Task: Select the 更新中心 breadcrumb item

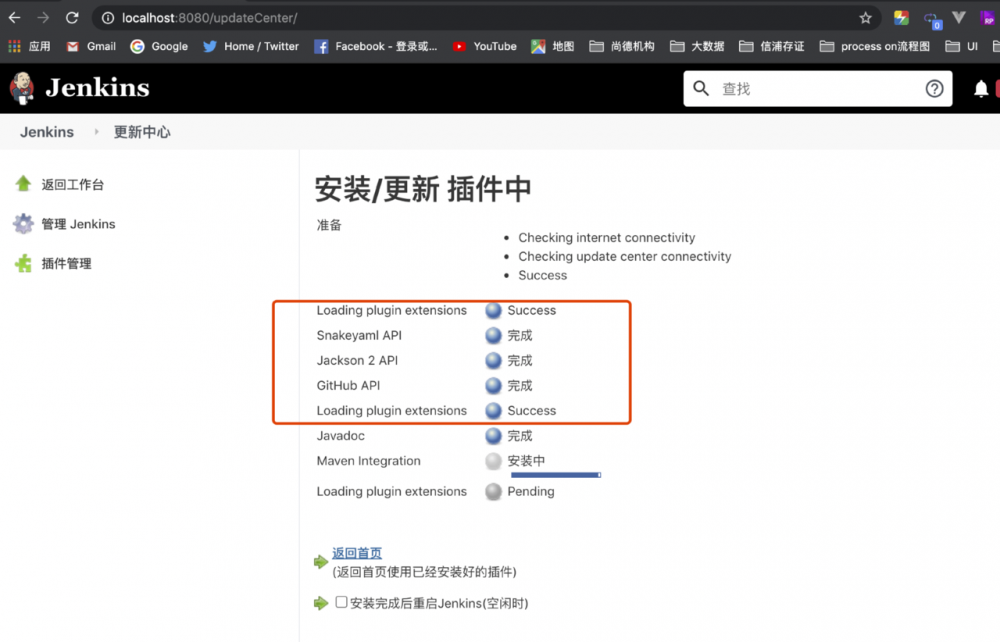Action: coord(143,131)
